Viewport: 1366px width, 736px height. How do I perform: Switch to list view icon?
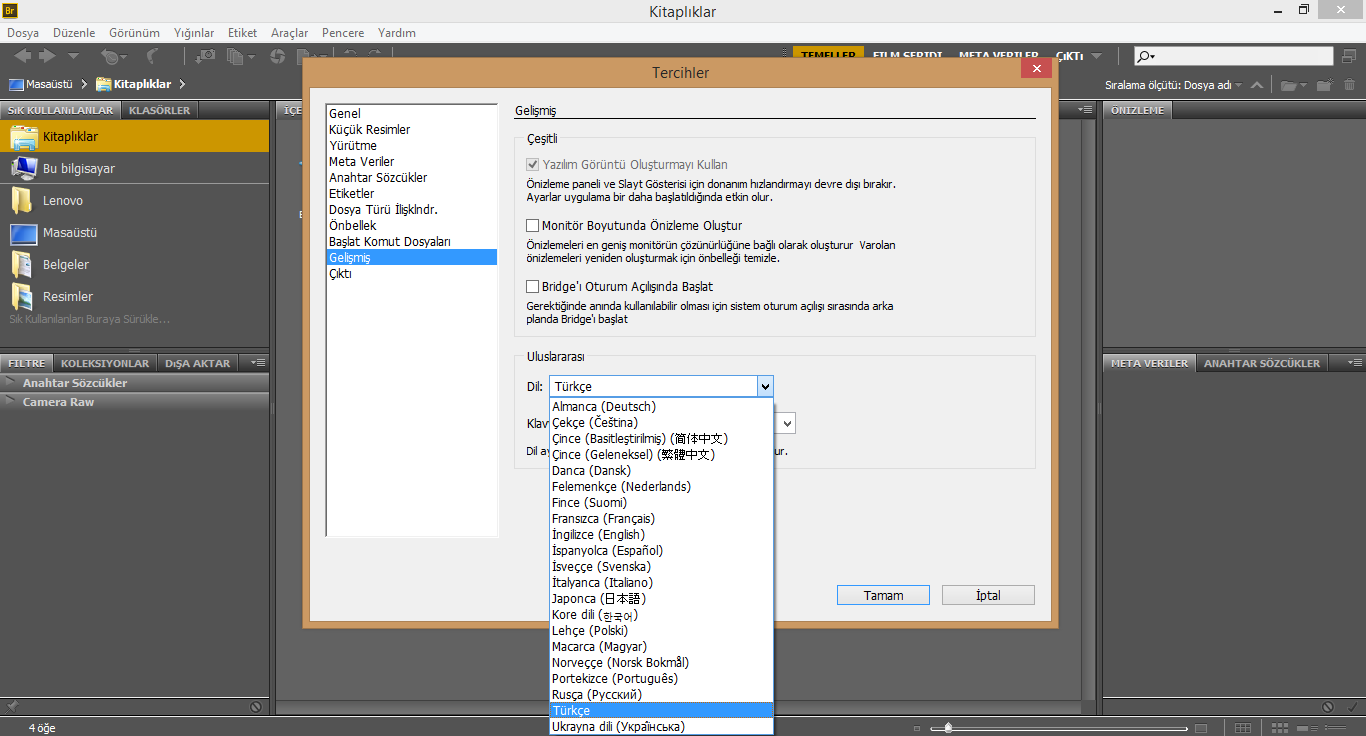pos(1335,728)
